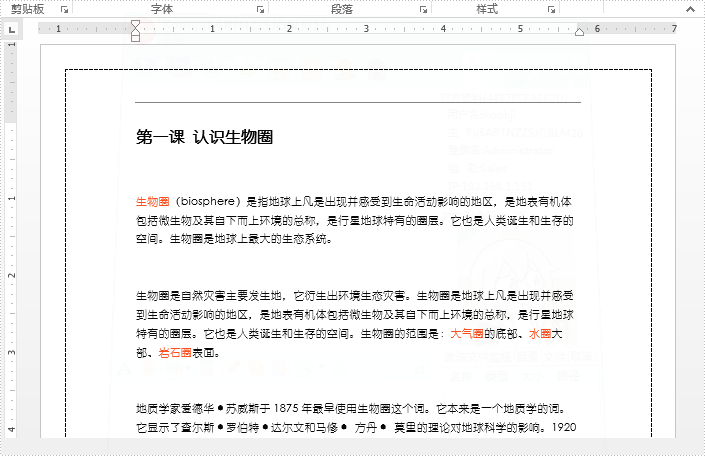Click the red word 大气圈
The height and width of the screenshot is (456, 705).
[x=467, y=334]
